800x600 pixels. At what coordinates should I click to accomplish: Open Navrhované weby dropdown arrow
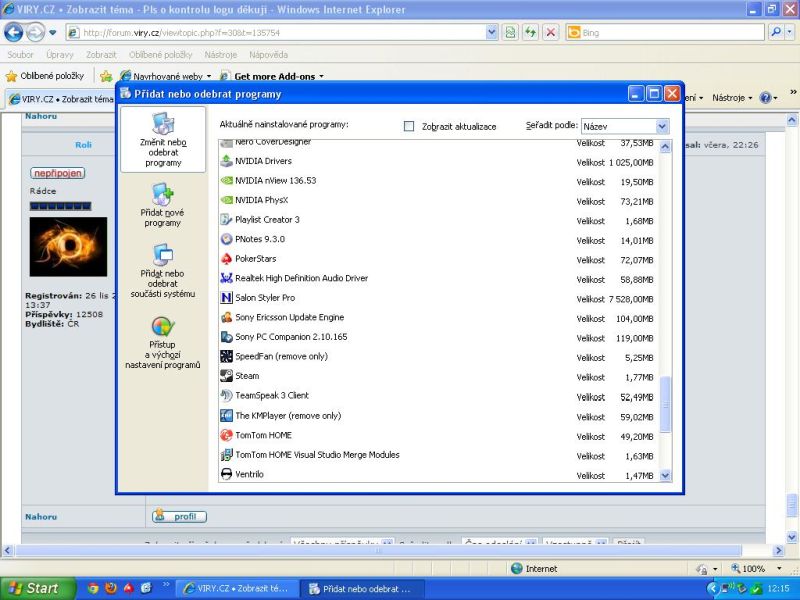(209, 77)
